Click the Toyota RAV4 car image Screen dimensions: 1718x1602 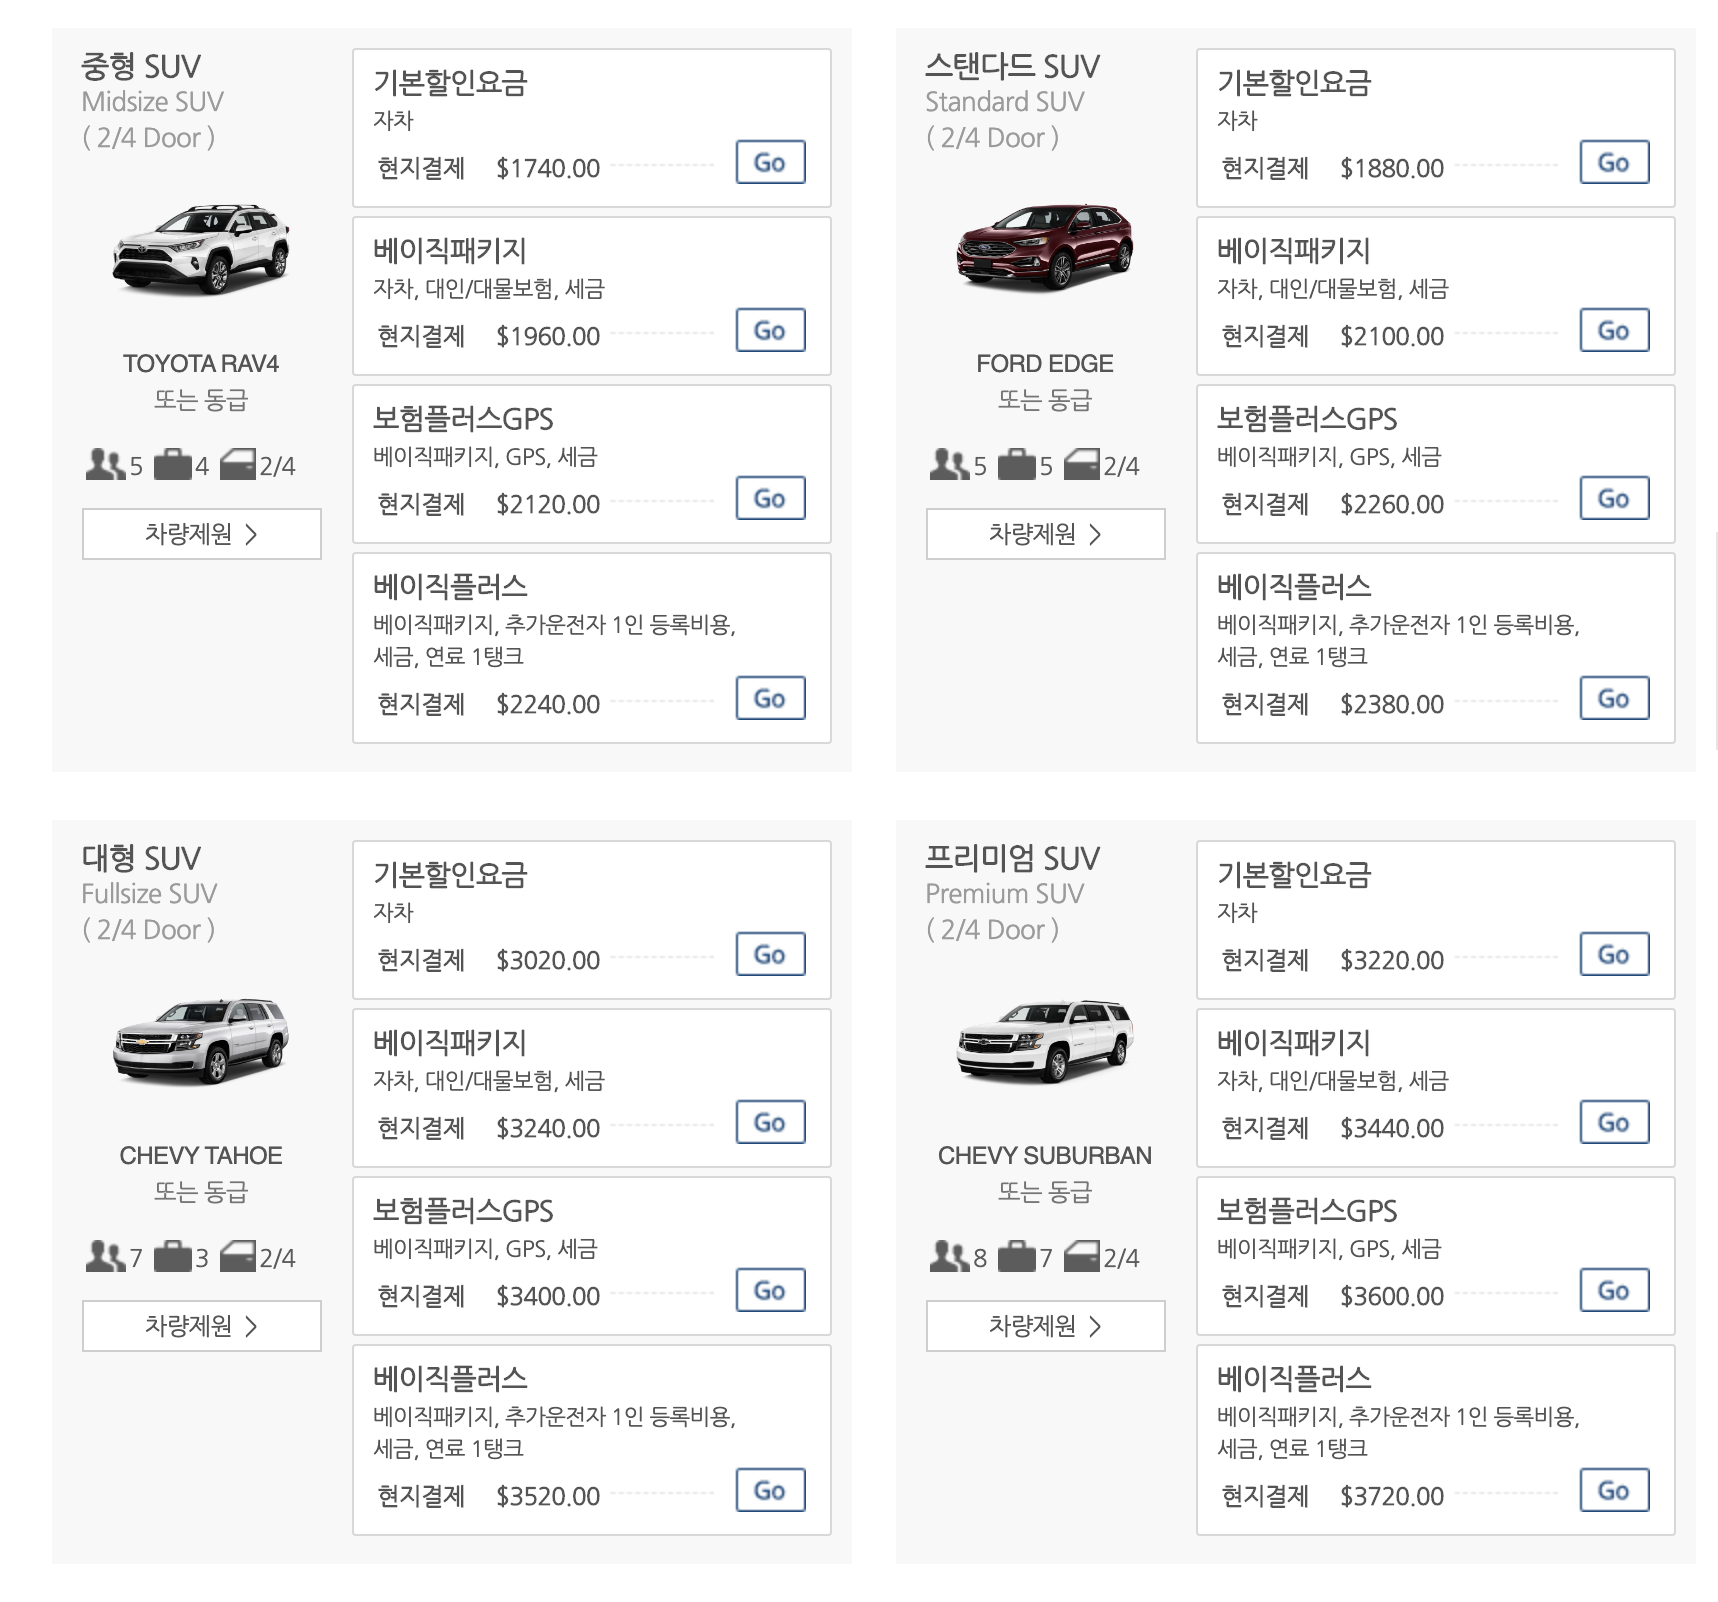pos(201,250)
